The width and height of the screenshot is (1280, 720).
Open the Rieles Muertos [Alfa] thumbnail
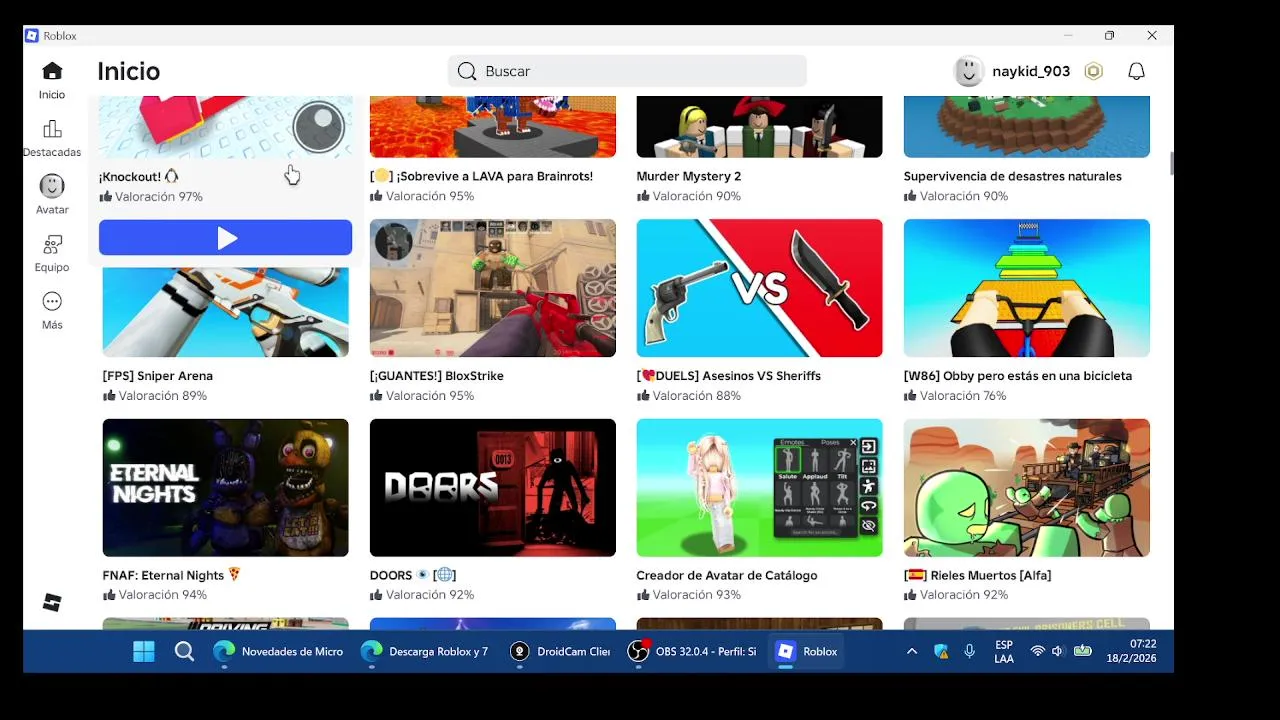(x=1027, y=487)
